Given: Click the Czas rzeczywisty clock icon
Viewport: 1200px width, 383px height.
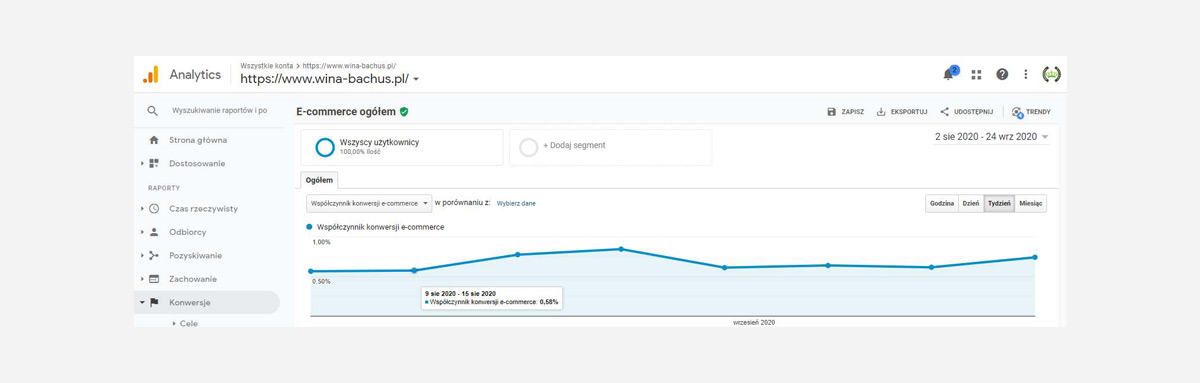Looking at the screenshot, I should (154, 209).
